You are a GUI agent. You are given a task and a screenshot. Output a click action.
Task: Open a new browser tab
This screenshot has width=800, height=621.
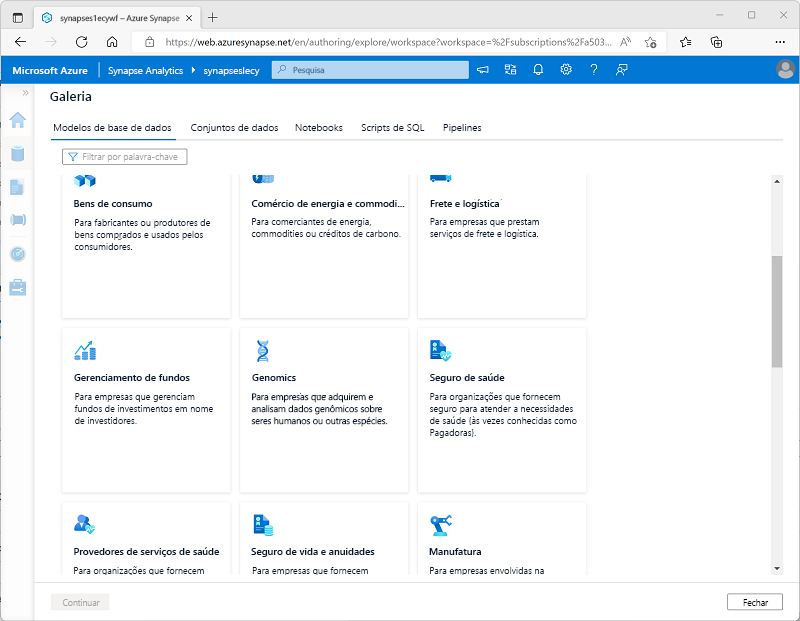pyautogui.click(x=213, y=18)
